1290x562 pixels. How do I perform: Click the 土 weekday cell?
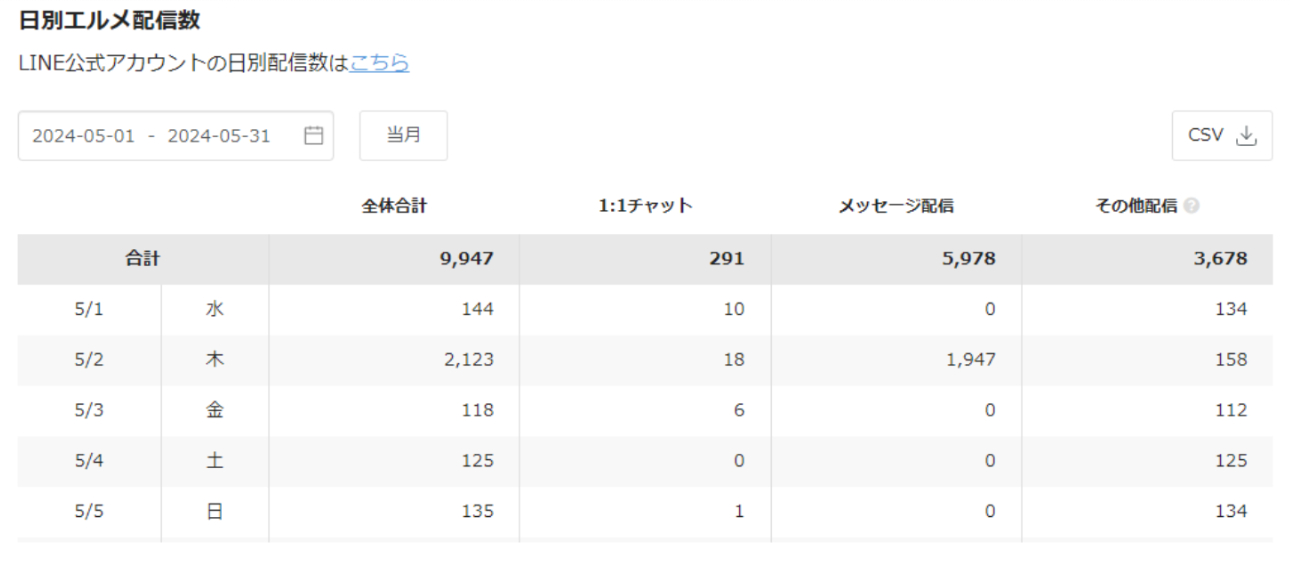214,460
